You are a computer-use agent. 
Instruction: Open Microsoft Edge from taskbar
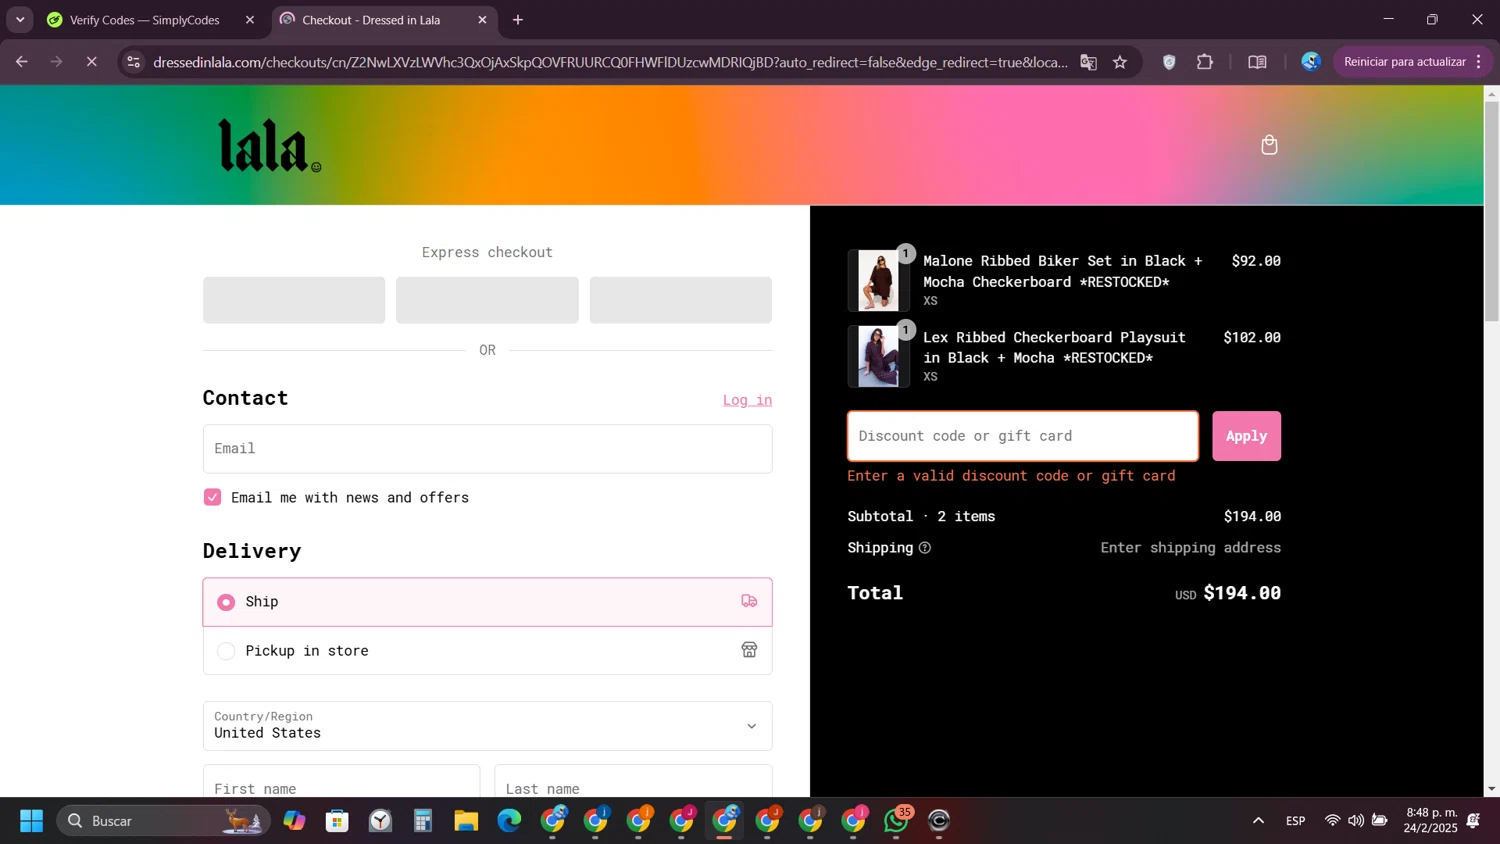[x=509, y=821]
